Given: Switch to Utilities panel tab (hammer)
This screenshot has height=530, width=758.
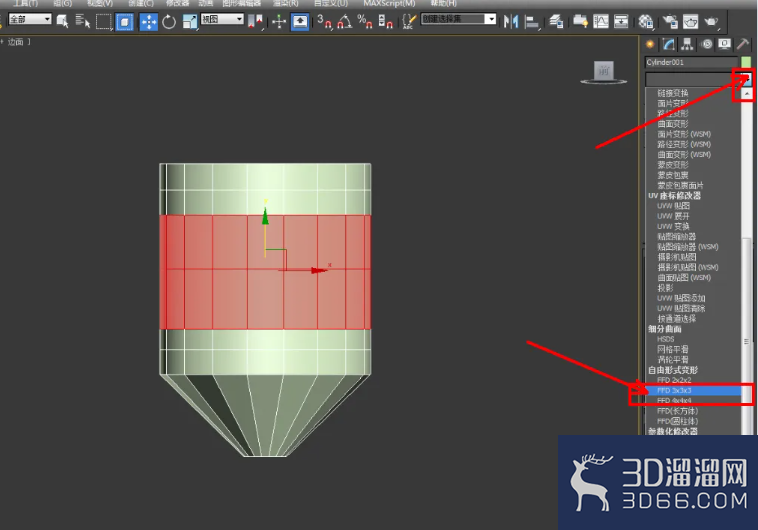Looking at the screenshot, I should pyautogui.click(x=743, y=44).
